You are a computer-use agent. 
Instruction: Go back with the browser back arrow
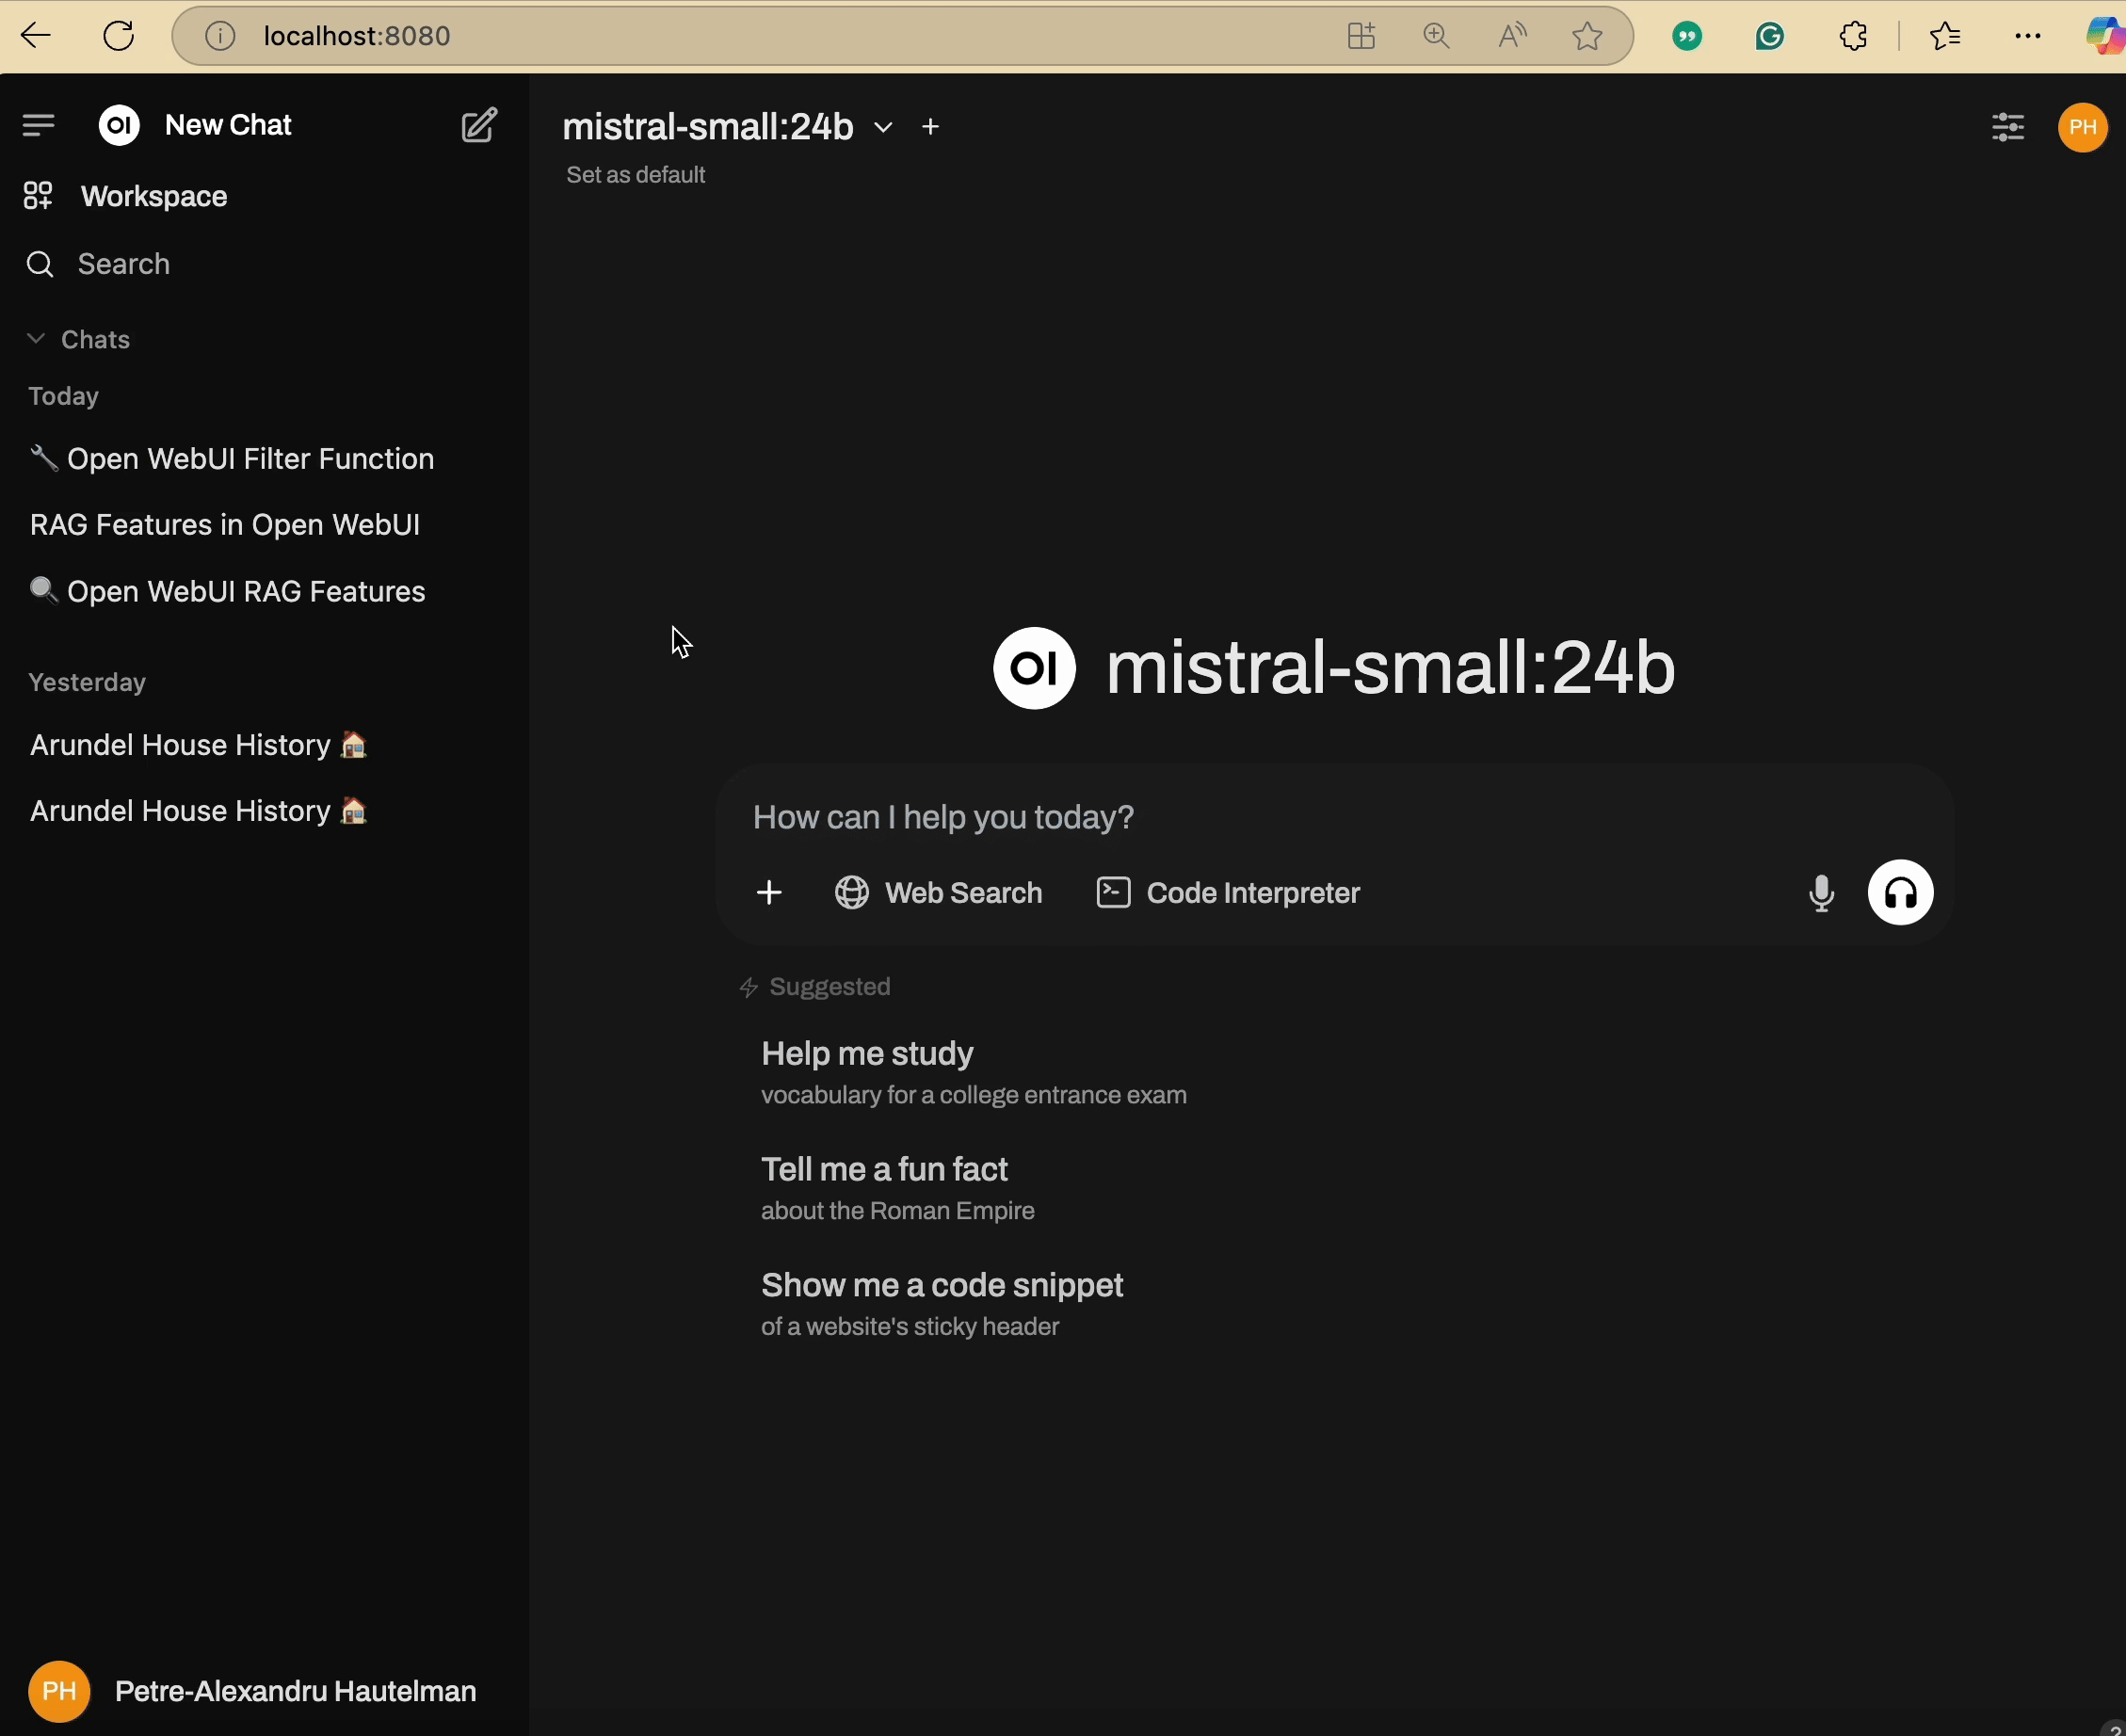[35, 36]
